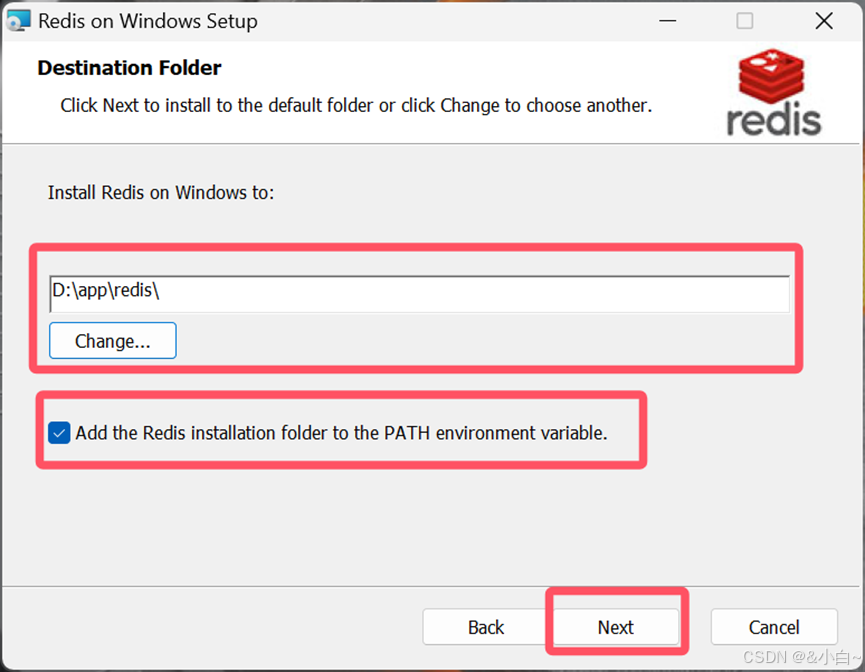Click the 'Redis on Windows Setup' title text
The image size is (865, 672).
(x=148, y=21)
